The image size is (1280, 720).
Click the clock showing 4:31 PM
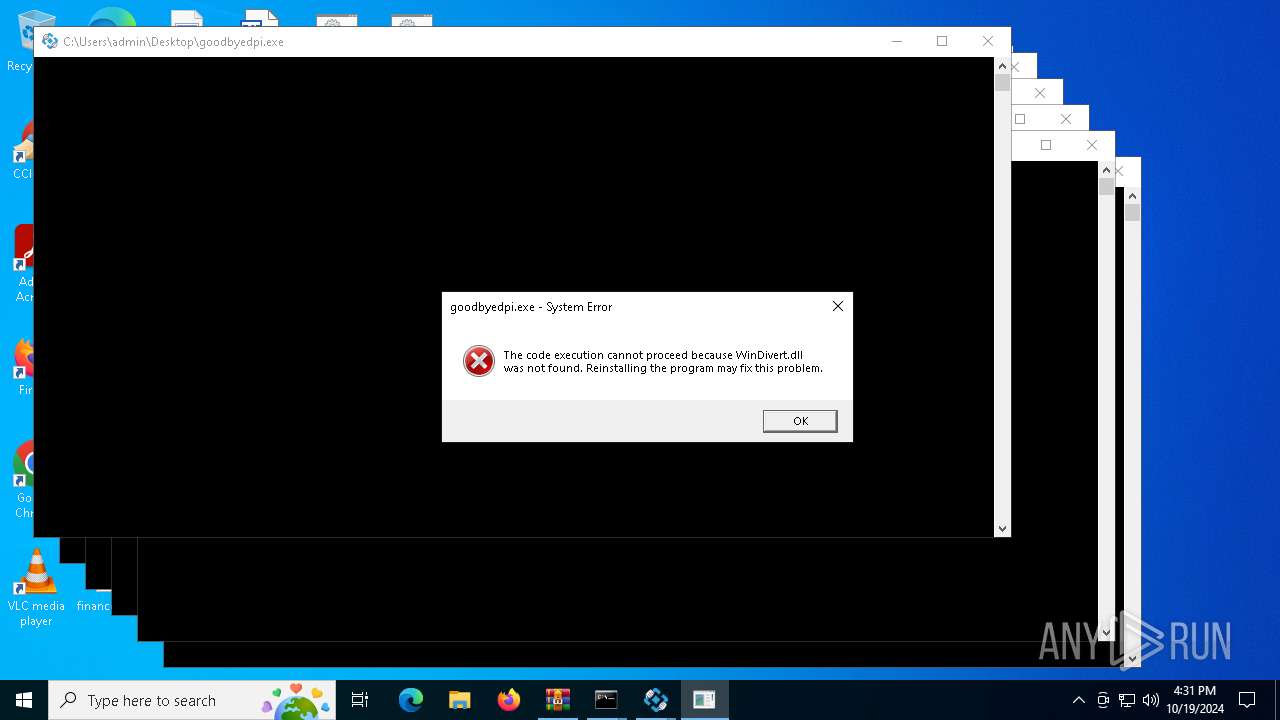pyautogui.click(x=1195, y=700)
